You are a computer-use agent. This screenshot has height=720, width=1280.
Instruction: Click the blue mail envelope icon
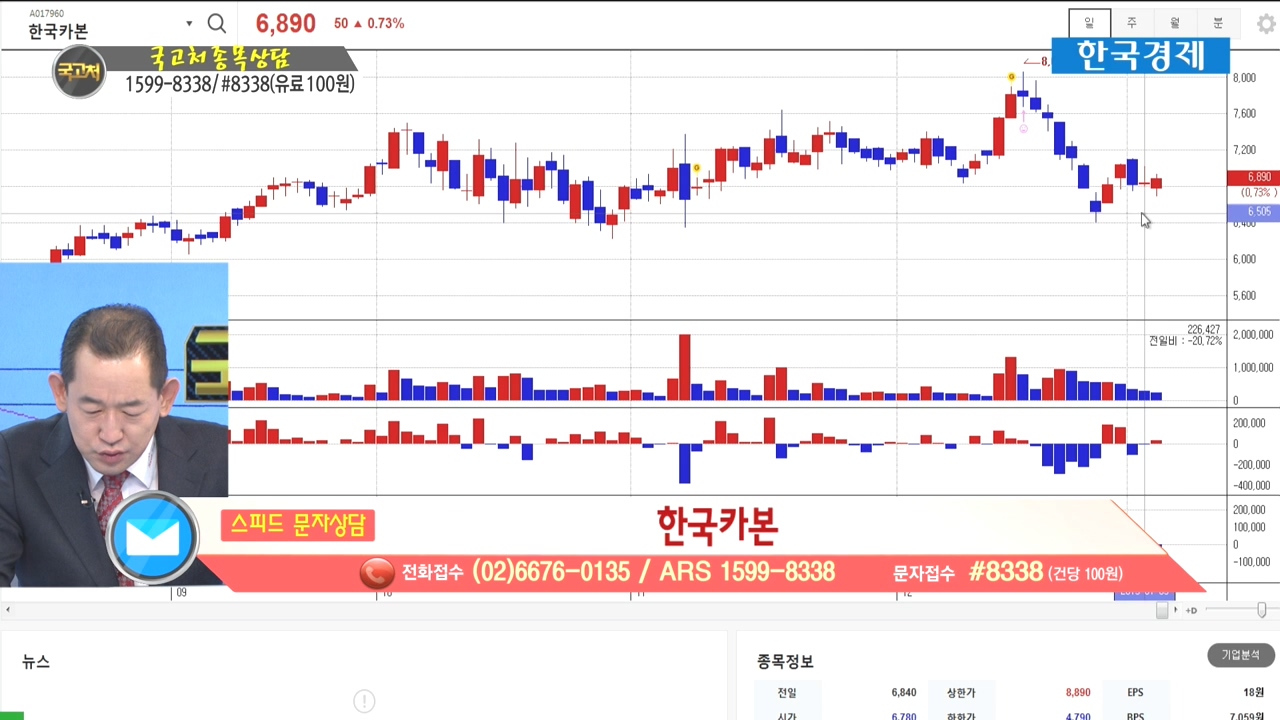click(x=153, y=538)
